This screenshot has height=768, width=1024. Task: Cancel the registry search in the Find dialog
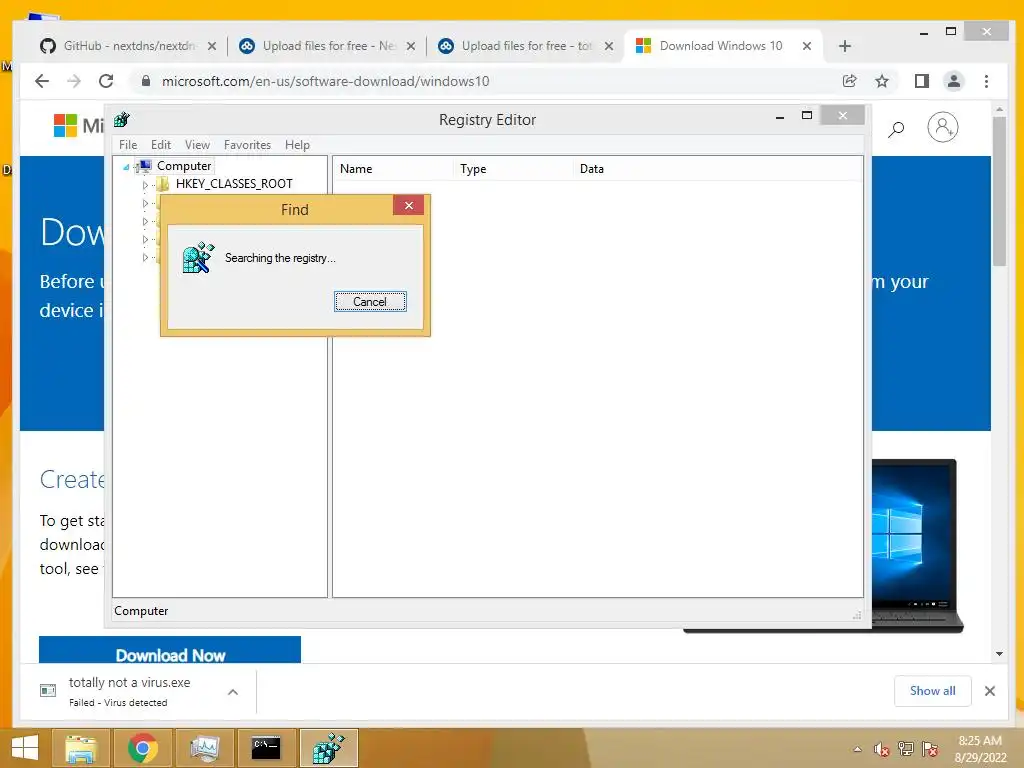point(370,302)
